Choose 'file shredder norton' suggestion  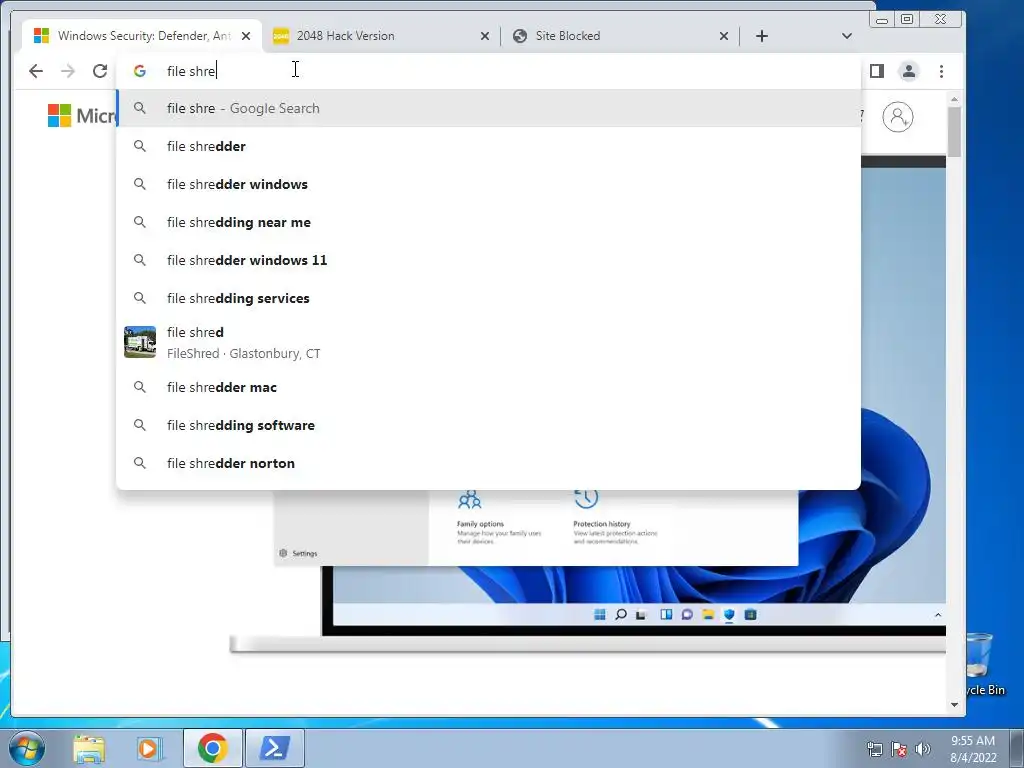[x=488, y=463]
